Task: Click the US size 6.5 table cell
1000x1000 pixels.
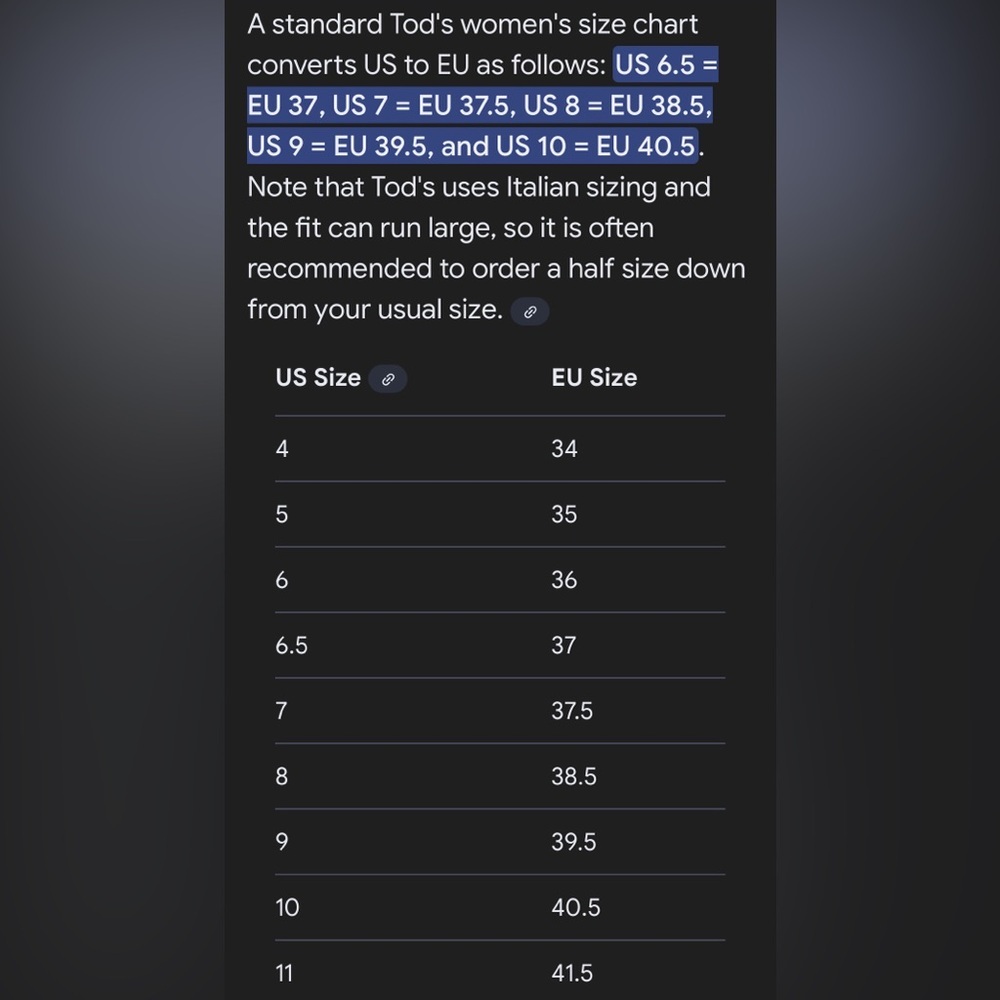Action: click(x=292, y=646)
